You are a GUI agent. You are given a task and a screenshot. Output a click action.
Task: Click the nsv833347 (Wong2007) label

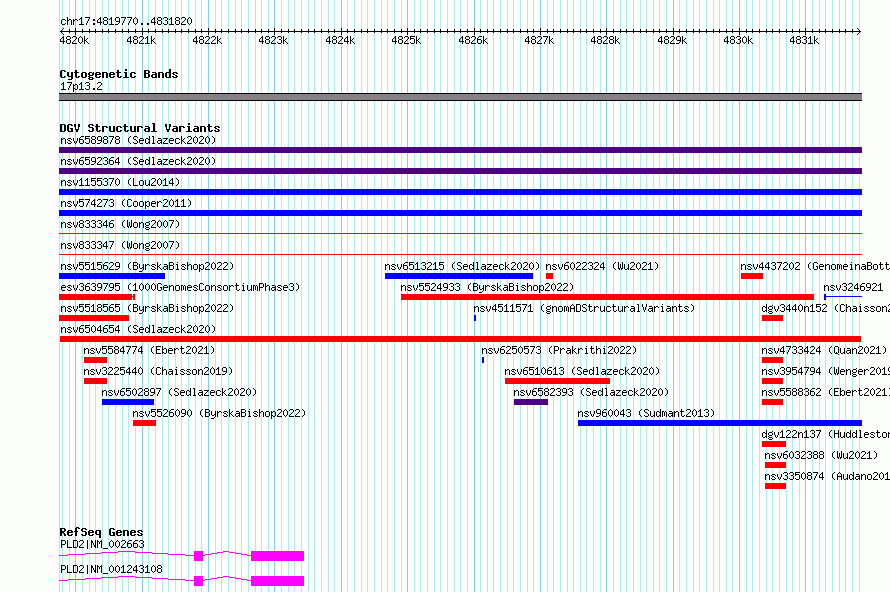[120, 245]
